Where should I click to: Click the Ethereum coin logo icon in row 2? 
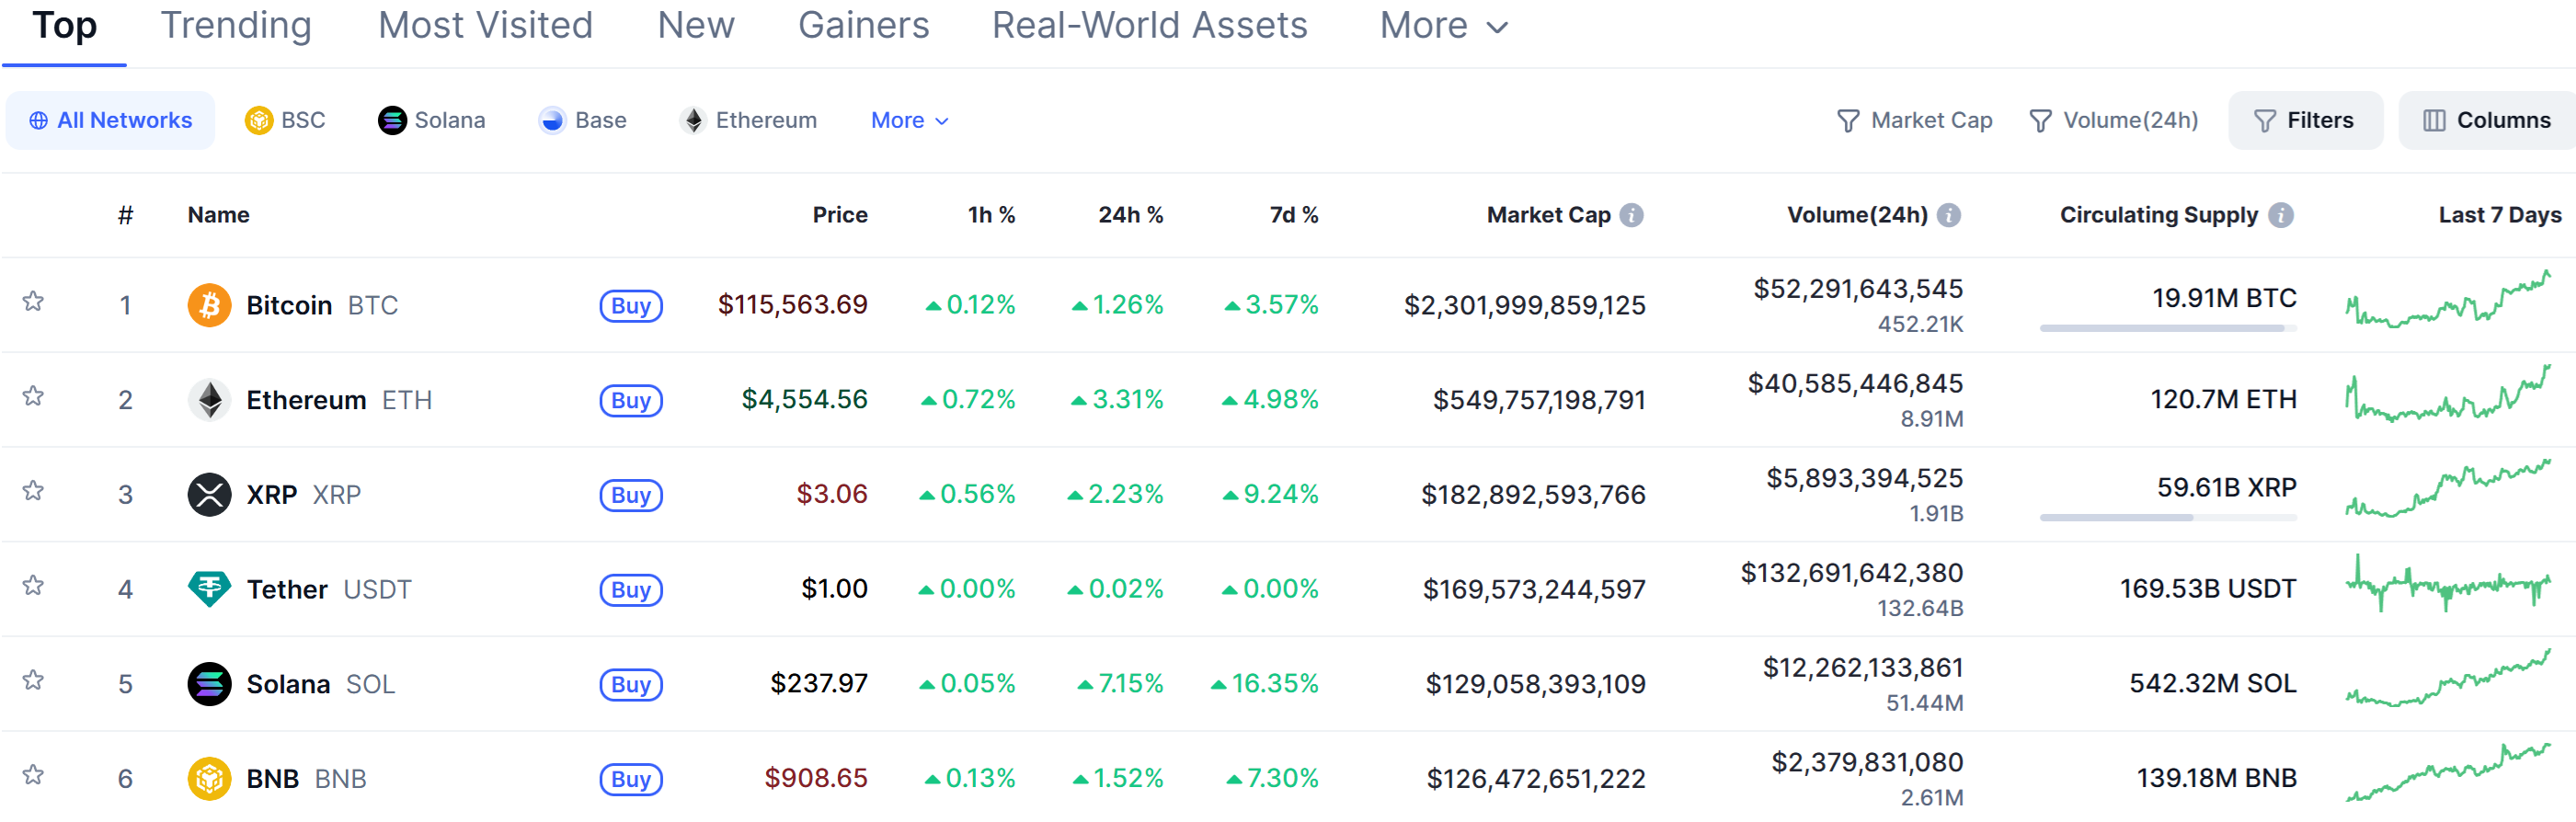click(x=209, y=400)
